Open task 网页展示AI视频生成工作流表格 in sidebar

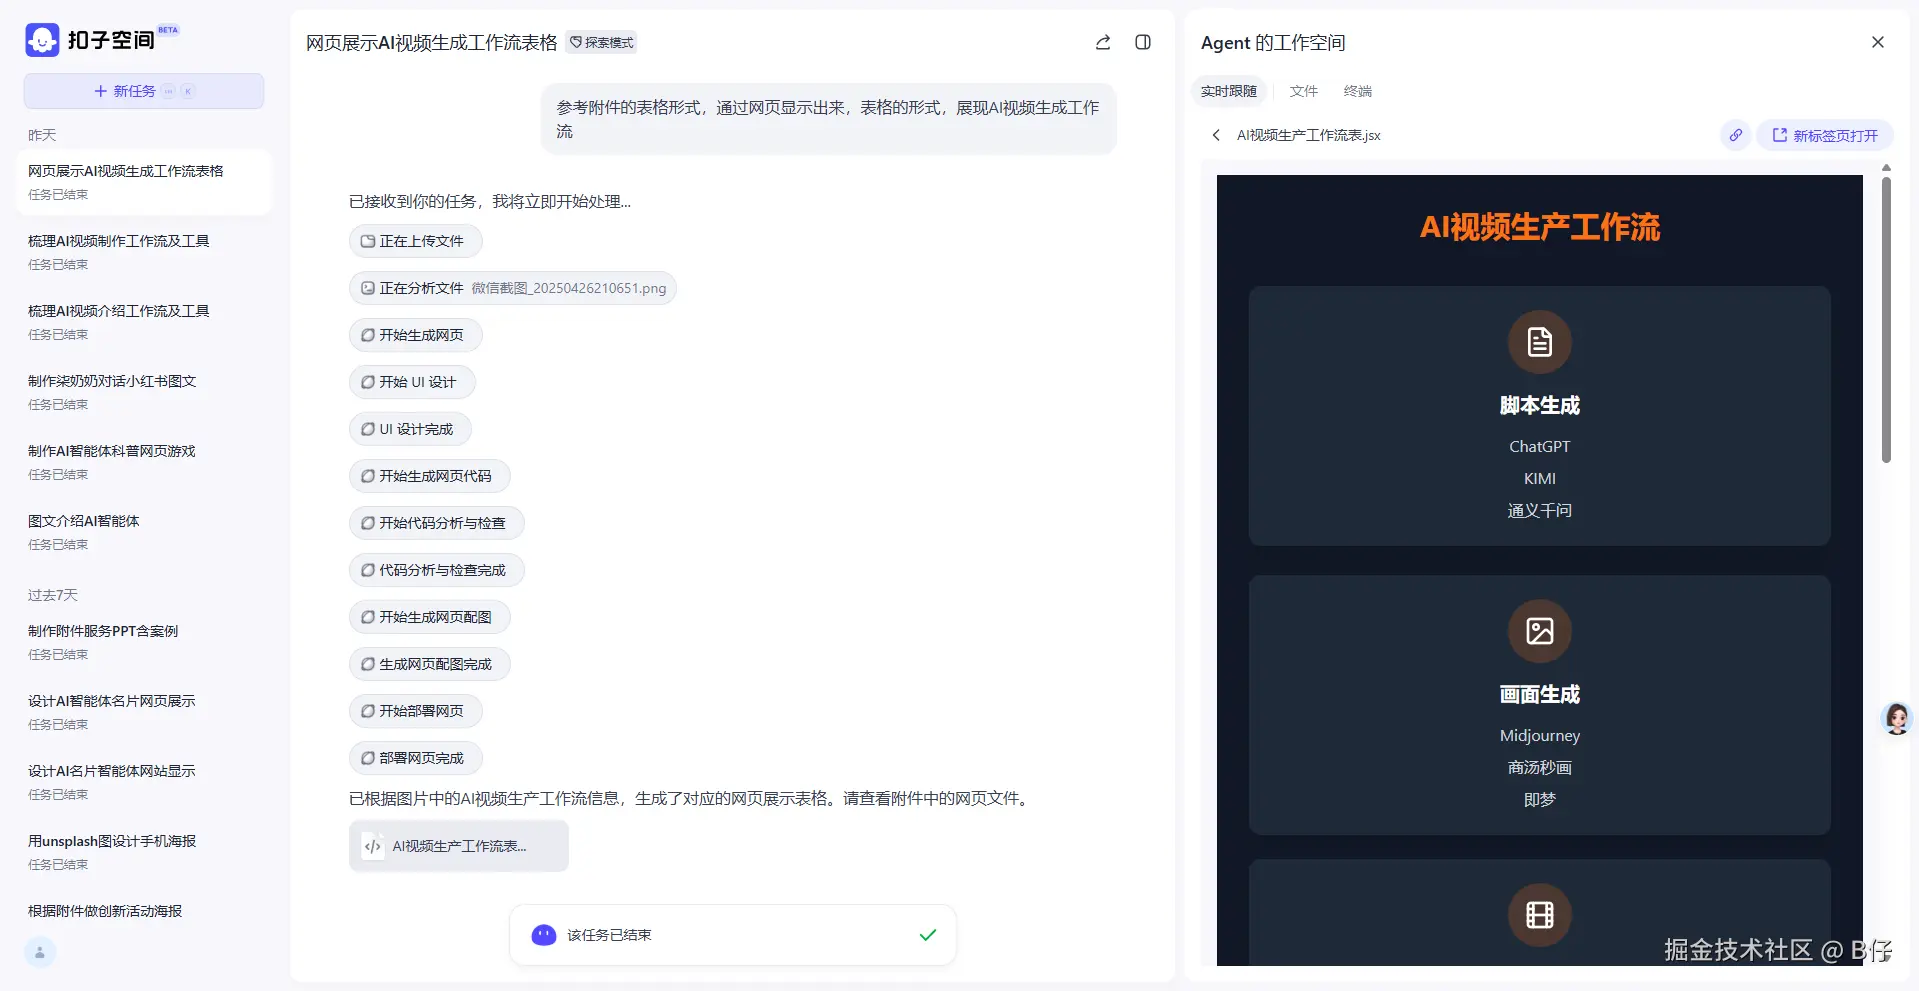point(144,182)
